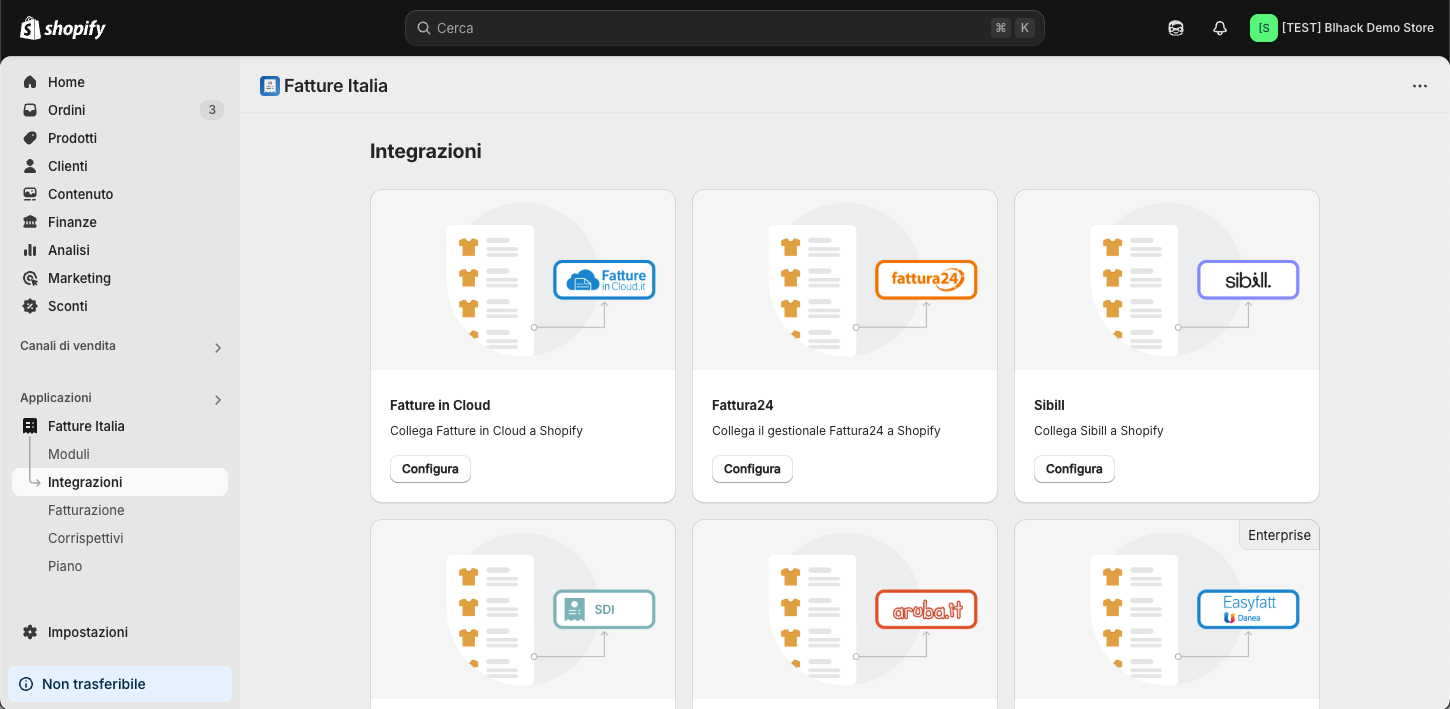Configure the Fattura24 integration
This screenshot has width=1450, height=709.
(752, 469)
